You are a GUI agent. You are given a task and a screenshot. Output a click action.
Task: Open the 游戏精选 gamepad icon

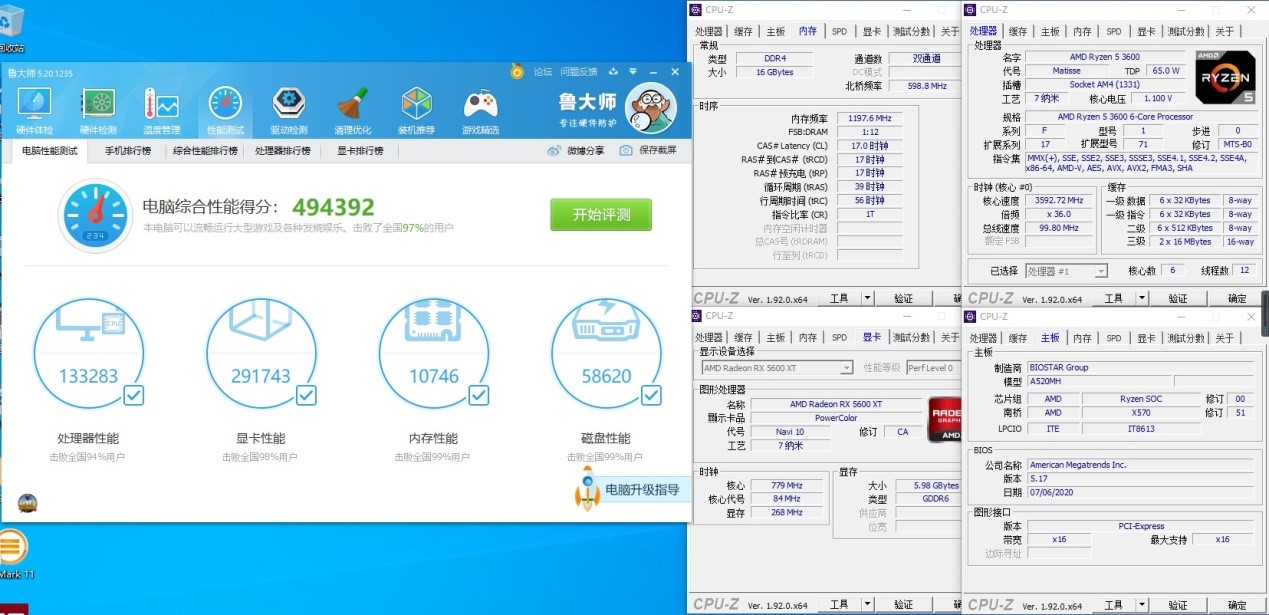pos(480,103)
